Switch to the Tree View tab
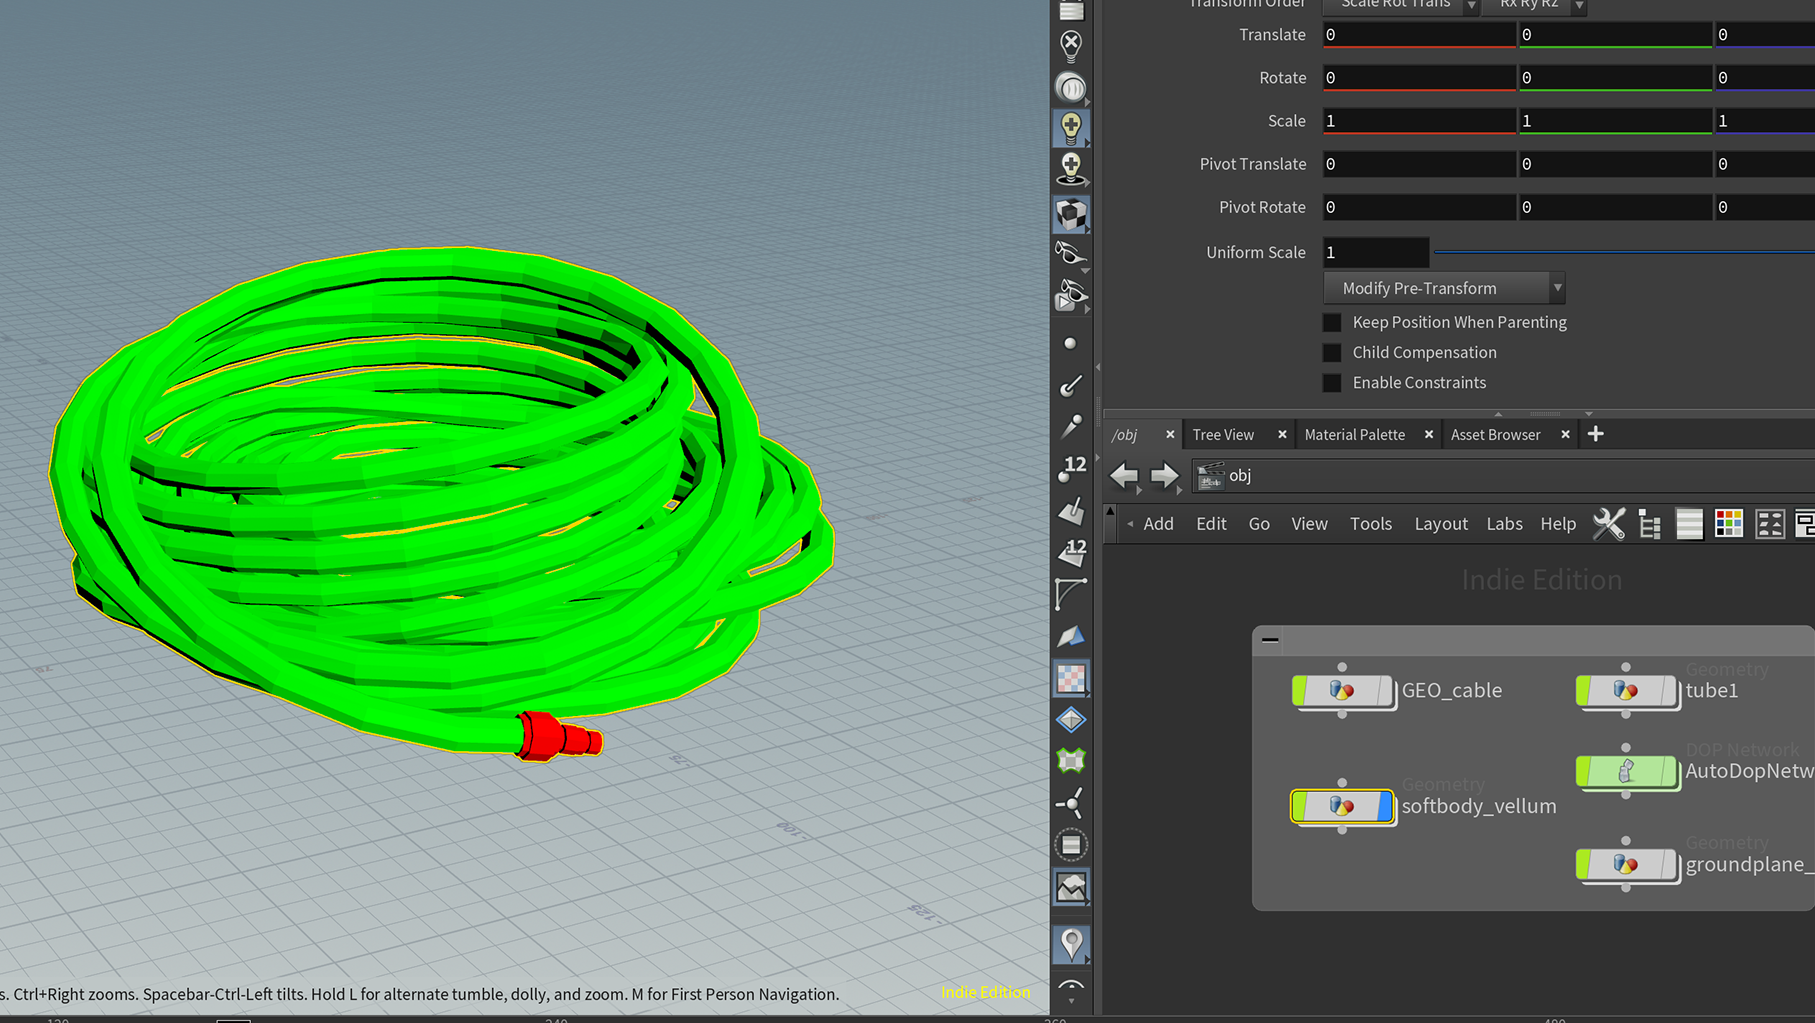 [x=1223, y=435]
